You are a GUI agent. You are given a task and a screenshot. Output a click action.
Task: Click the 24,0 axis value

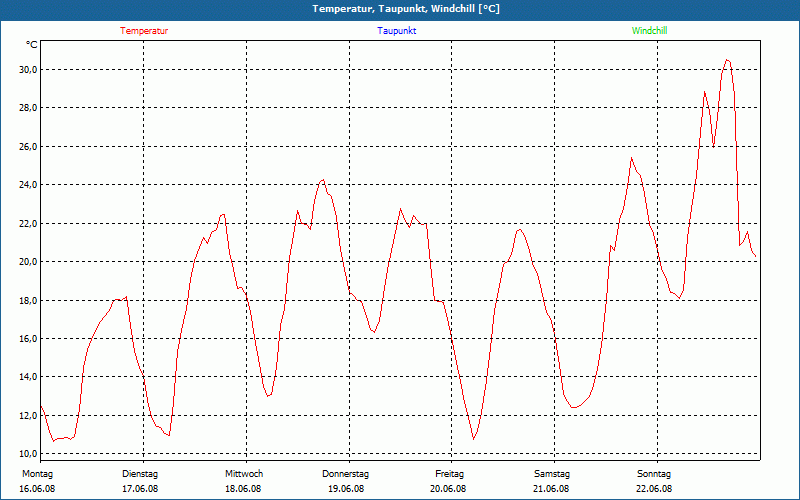coord(28,185)
